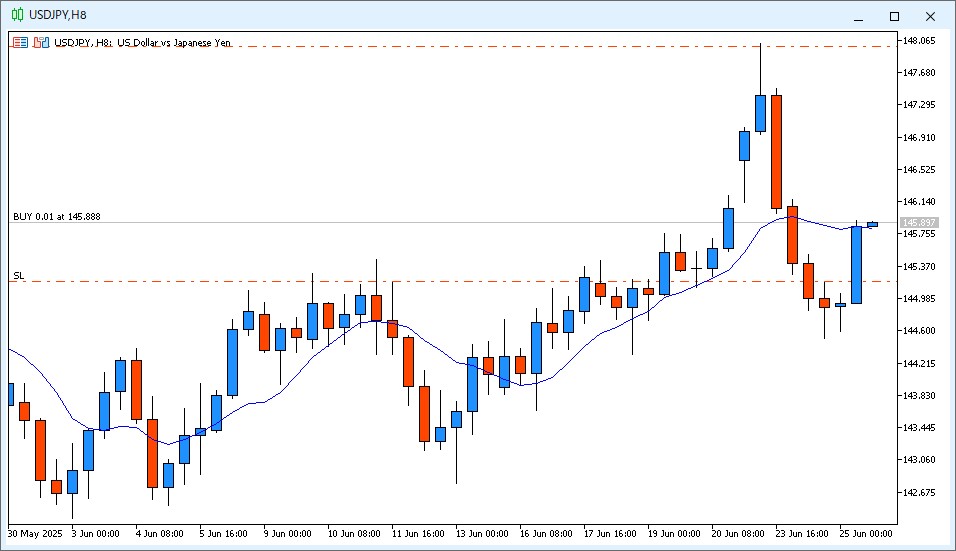
Task: Click the 148.065 price scale label
Action: (x=919, y=41)
